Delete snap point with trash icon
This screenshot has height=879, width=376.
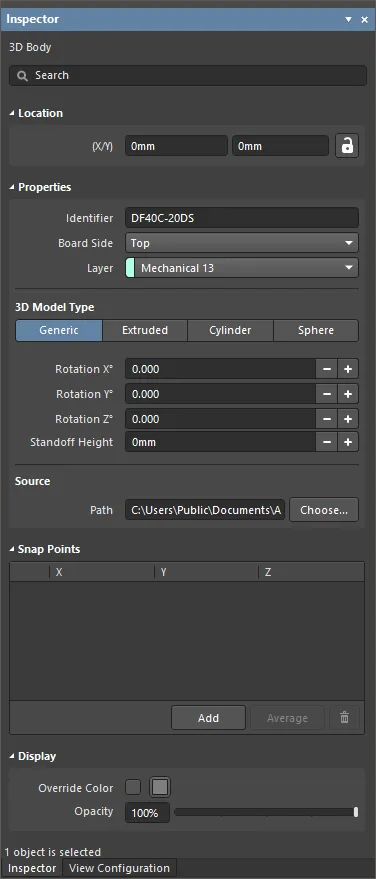345,718
